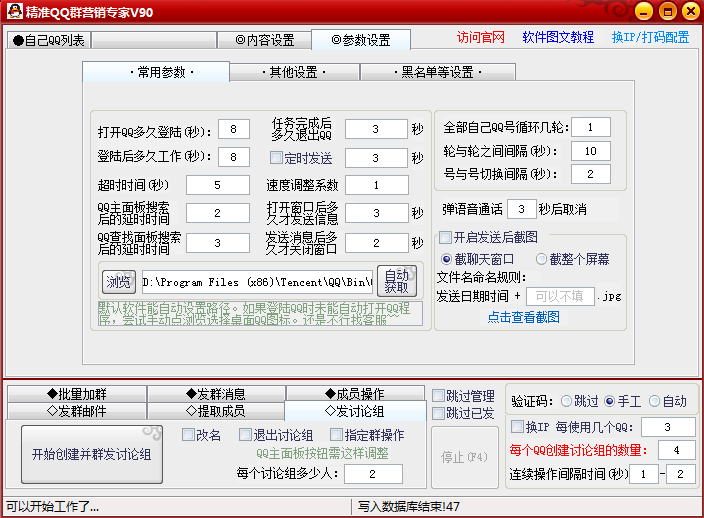The image size is (704, 518).
Task: Open the 换IP/打码配置 link
Action: pyautogui.click(x=650, y=37)
